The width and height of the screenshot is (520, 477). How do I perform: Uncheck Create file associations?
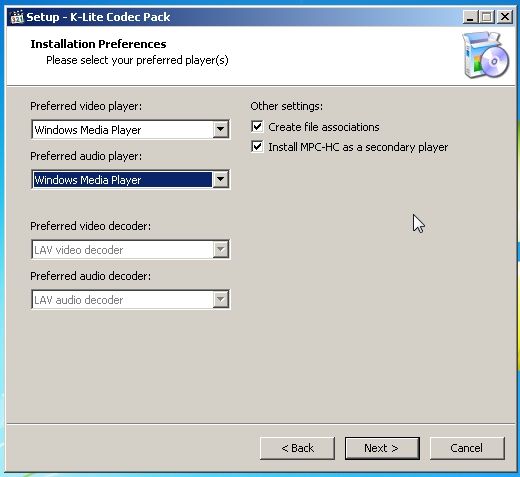click(257, 127)
